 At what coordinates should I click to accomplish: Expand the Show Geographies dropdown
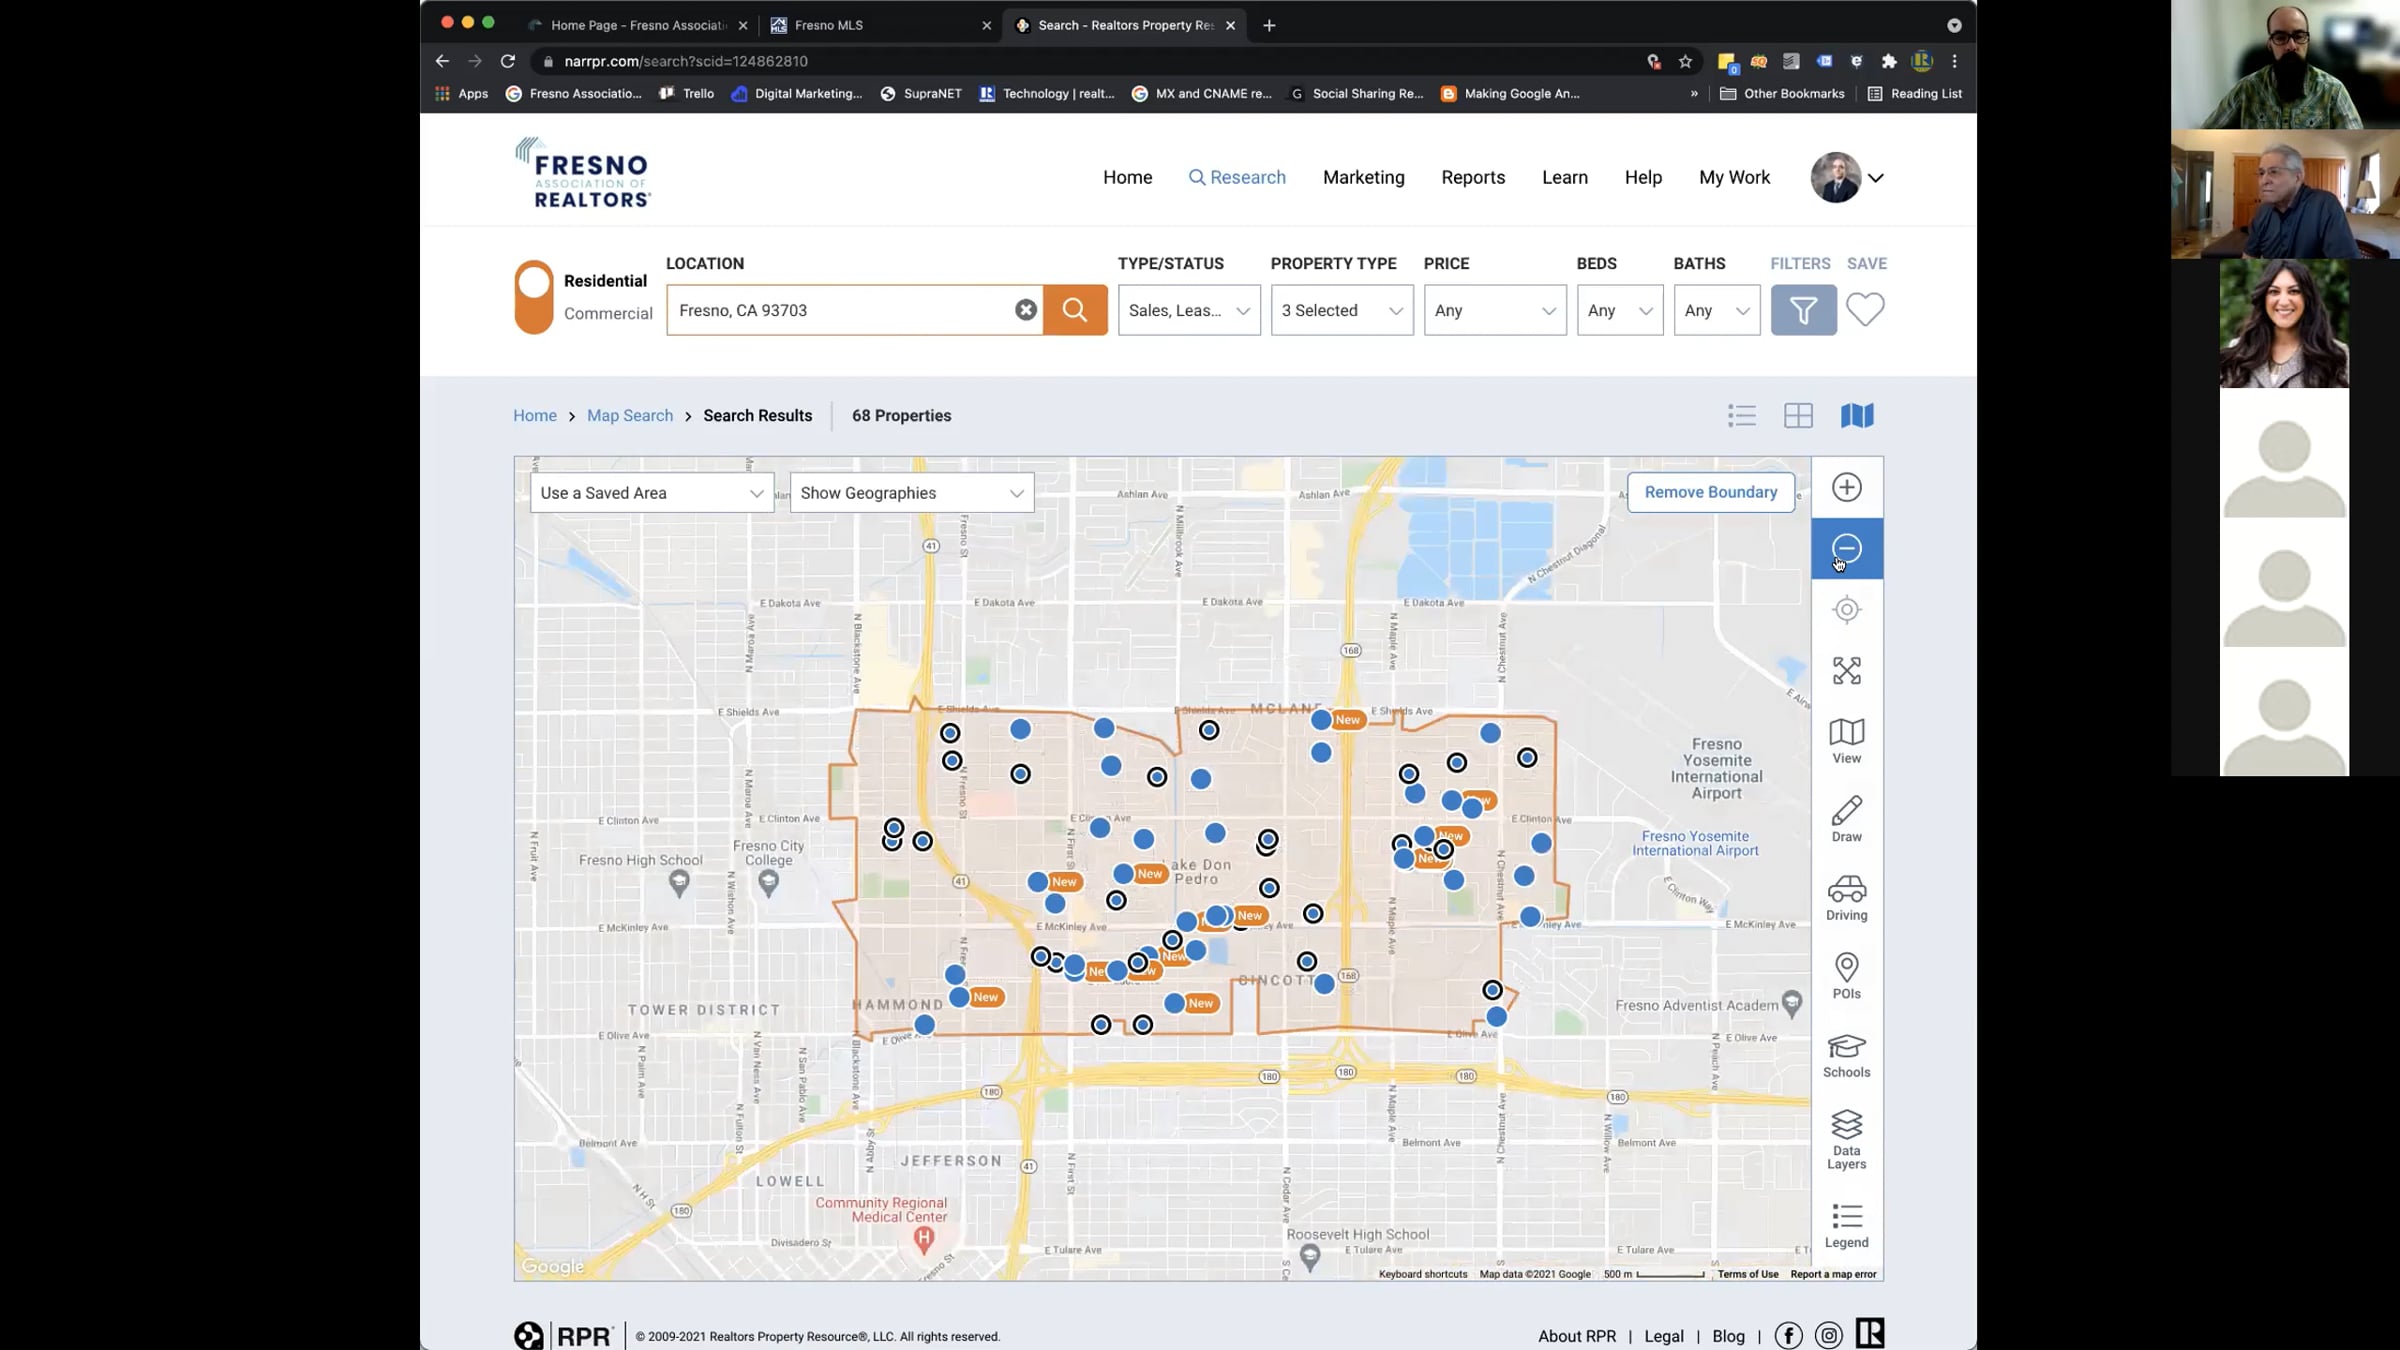pyautogui.click(x=911, y=493)
